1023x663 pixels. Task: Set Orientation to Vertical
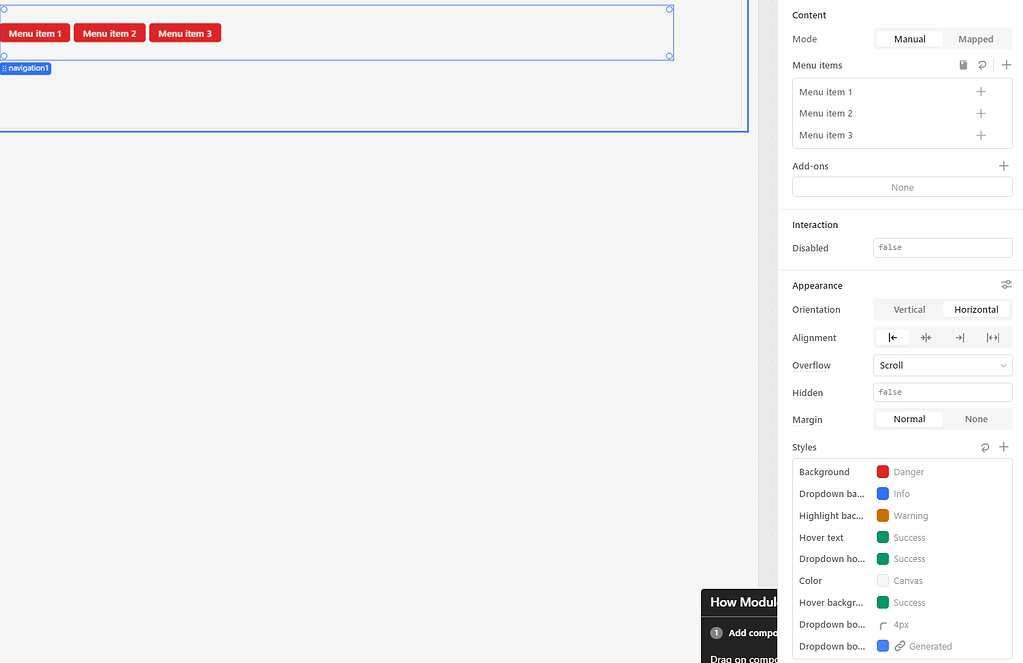pos(908,309)
